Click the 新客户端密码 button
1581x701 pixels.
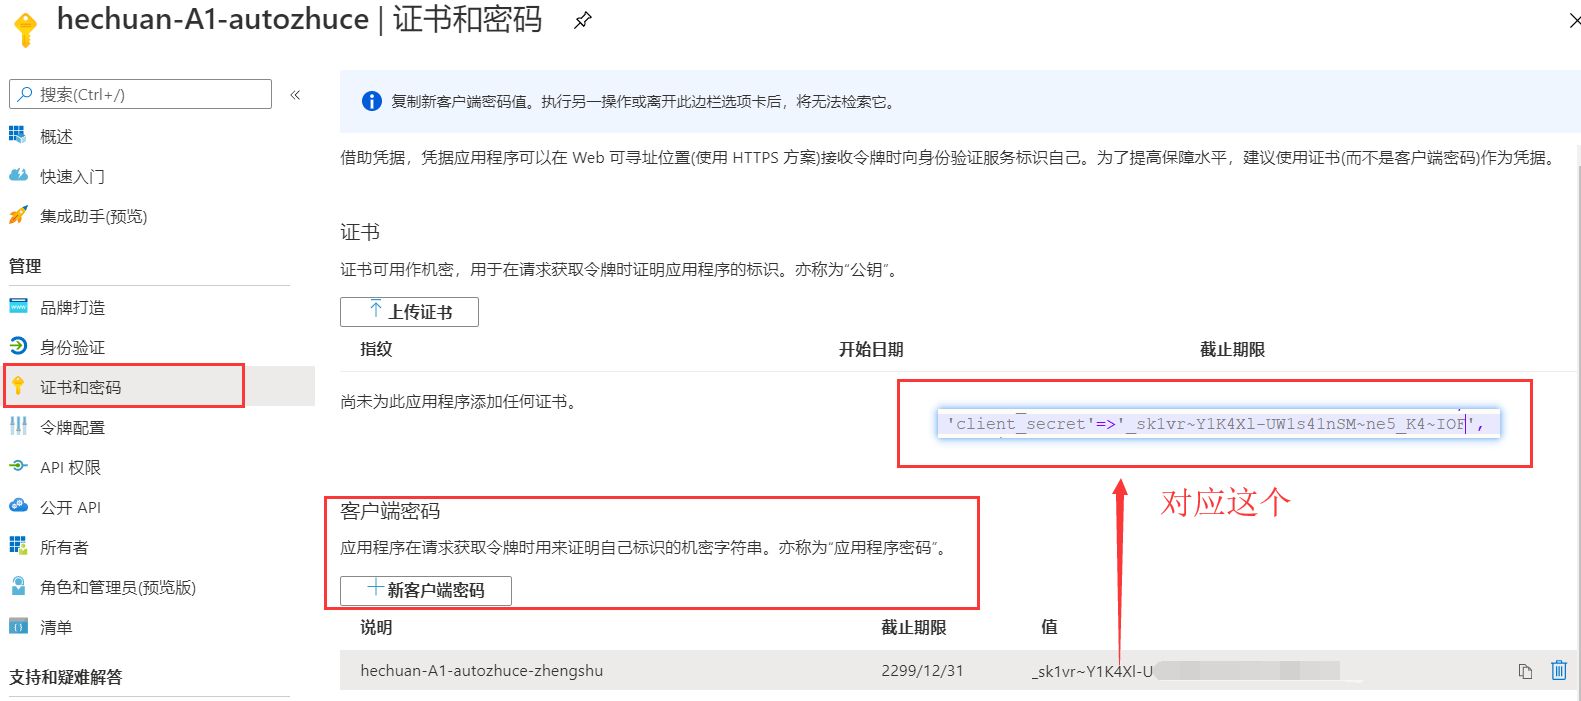click(x=426, y=590)
